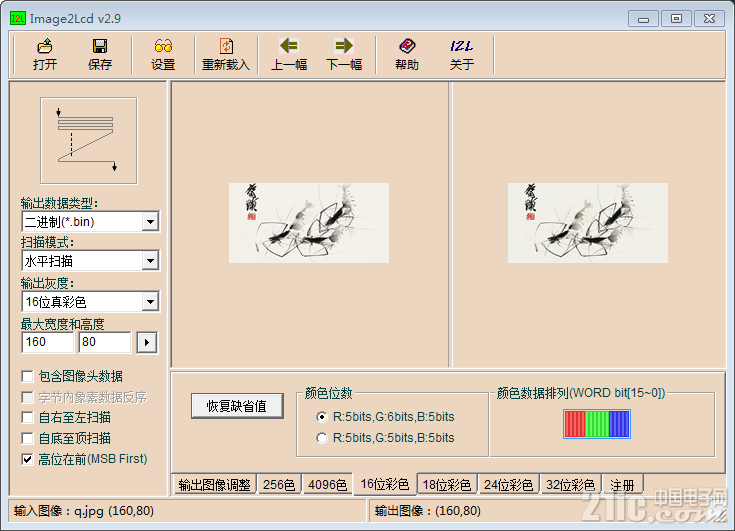Toggle 字节内象素数据反序 checkbox
This screenshot has width=735, height=531.
pyautogui.click(x=28, y=397)
